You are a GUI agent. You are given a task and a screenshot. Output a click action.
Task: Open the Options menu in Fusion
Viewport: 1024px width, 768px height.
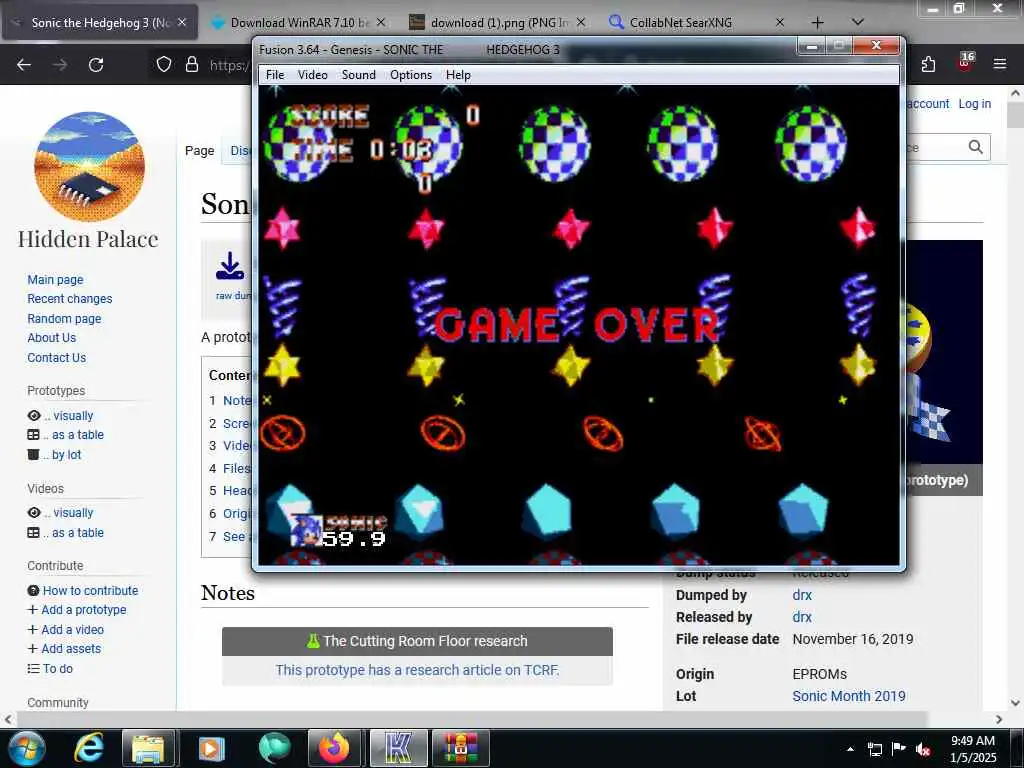pos(411,75)
